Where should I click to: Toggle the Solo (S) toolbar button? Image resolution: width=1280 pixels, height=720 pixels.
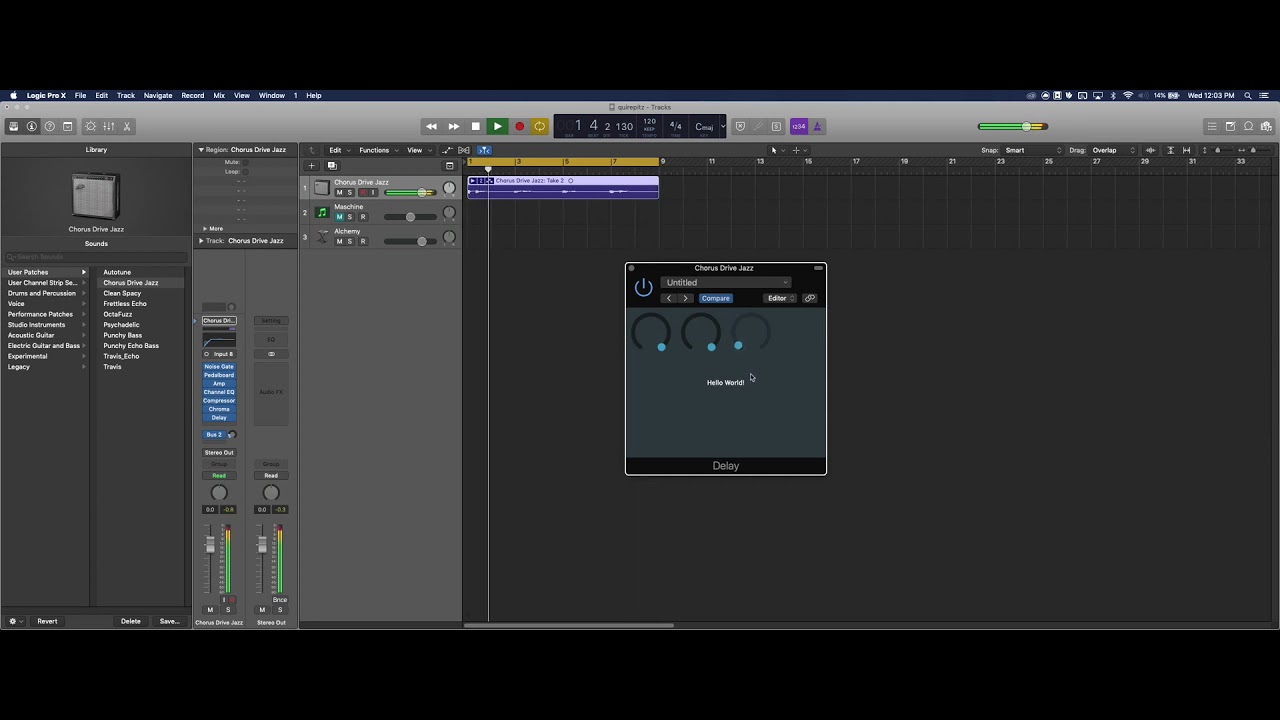pyautogui.click(x=776, y=126)
